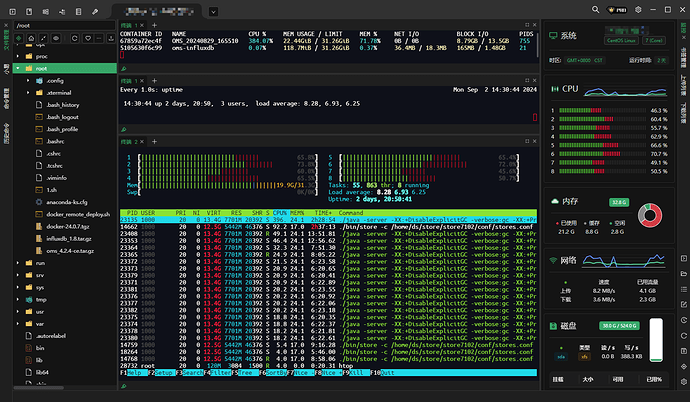Open the server-list icon in the top toolbar
Screen dimensions: 690x402
pyautogui.click(x=78, y=12)
